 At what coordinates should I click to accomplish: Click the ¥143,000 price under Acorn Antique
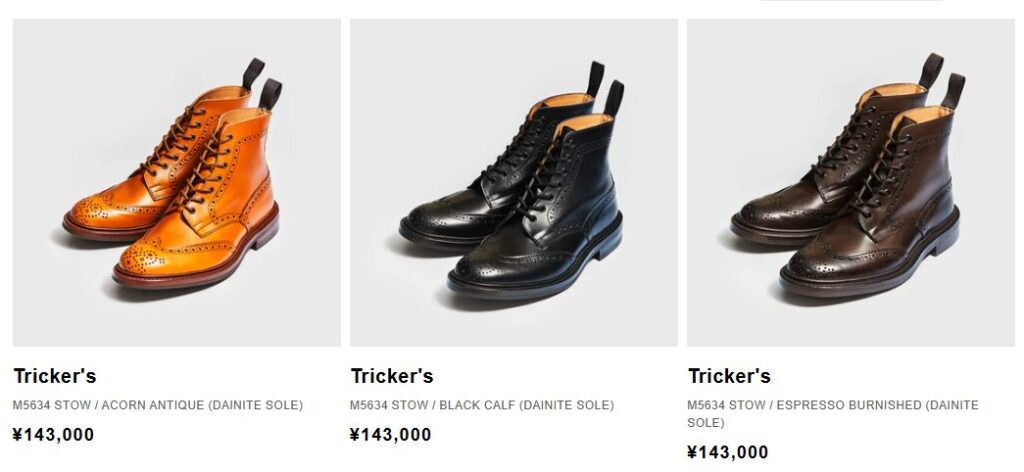(x=53, y=435)
